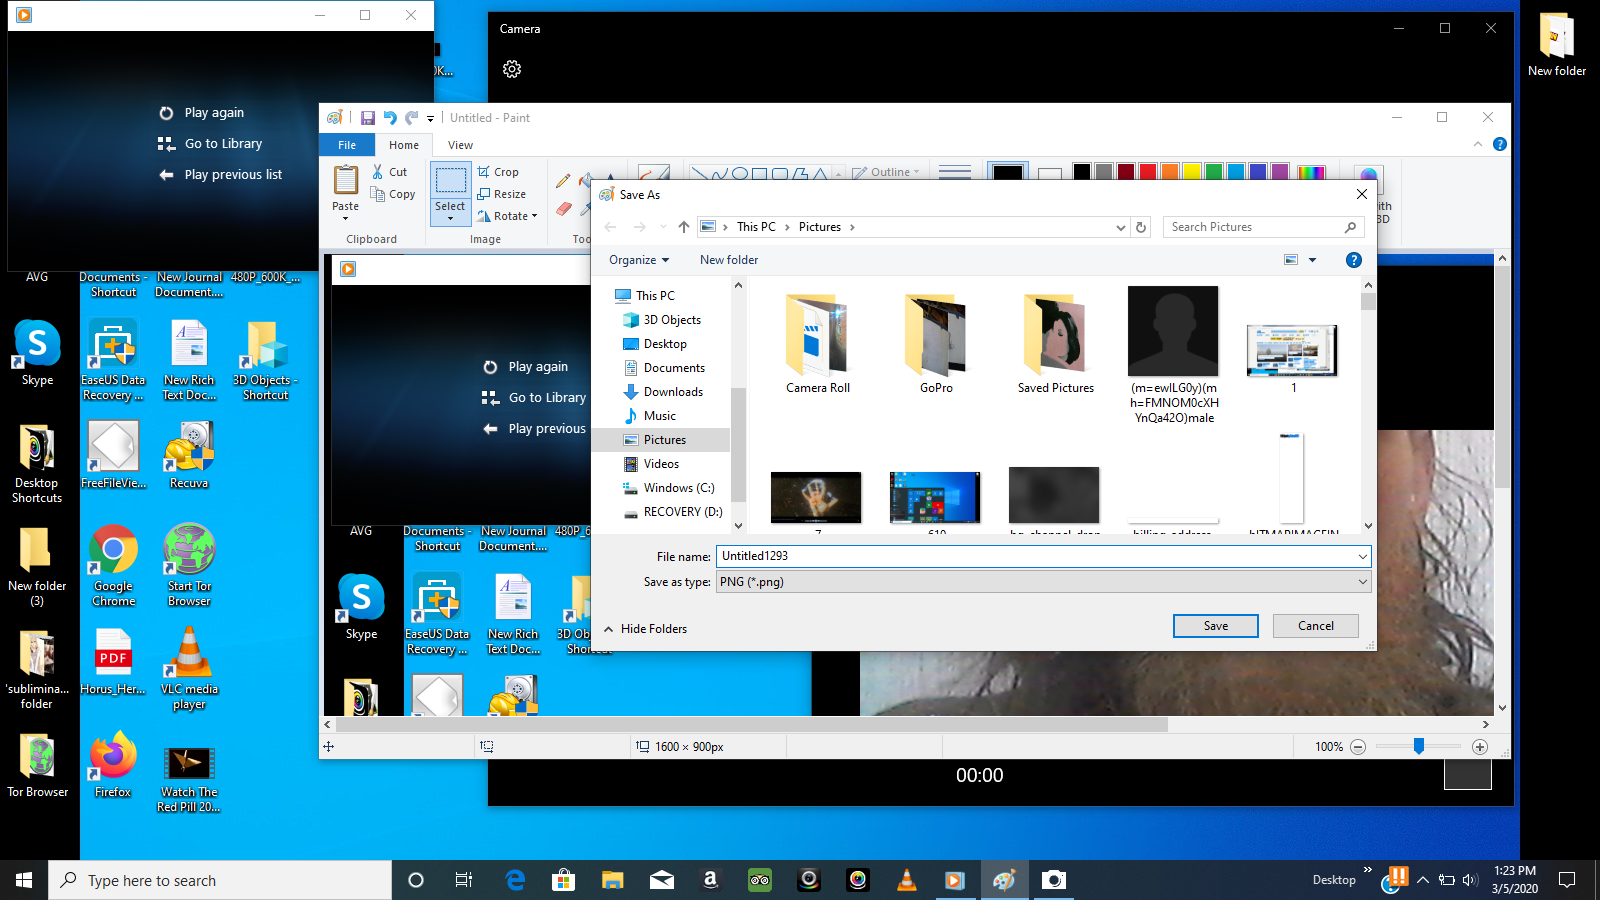Pick the yellow color swatch in Paint
This screenshot has height=900, width=1600.
tap(1191, 172)
